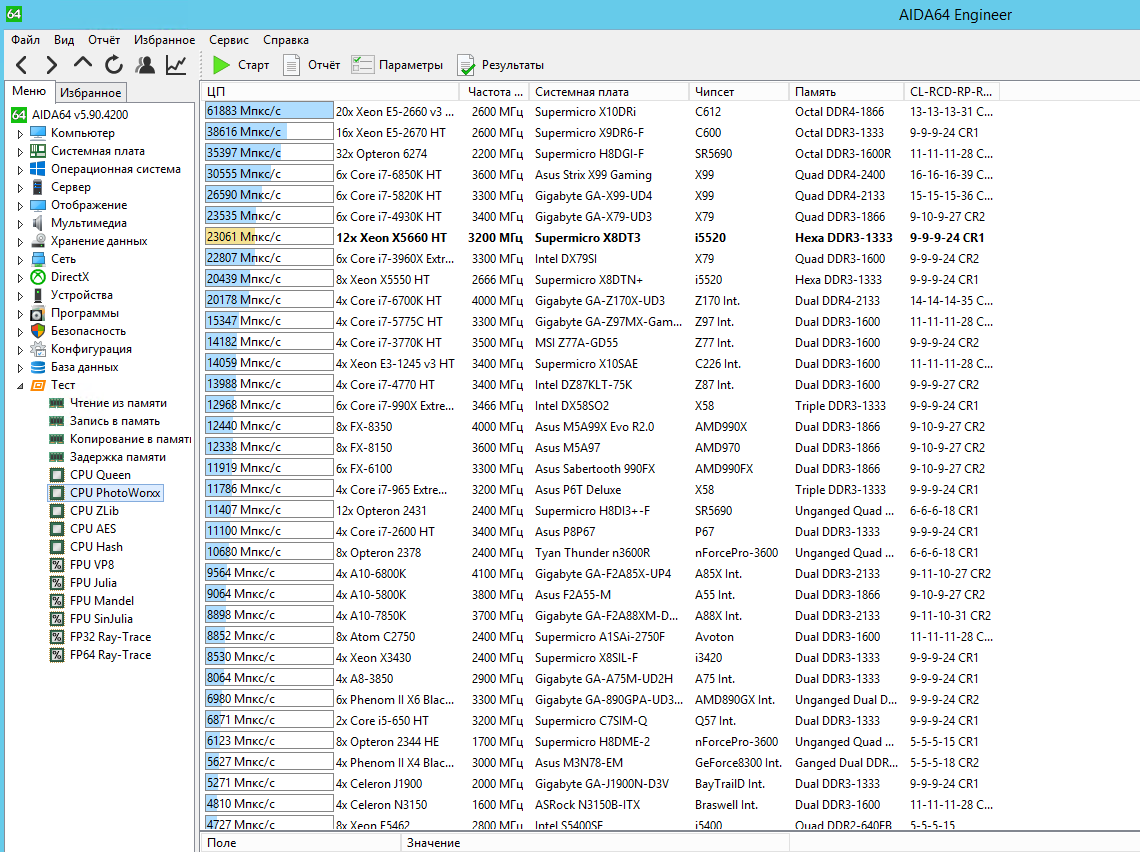
Task: Expand the Операционная система node
Action: coord(20,170)
